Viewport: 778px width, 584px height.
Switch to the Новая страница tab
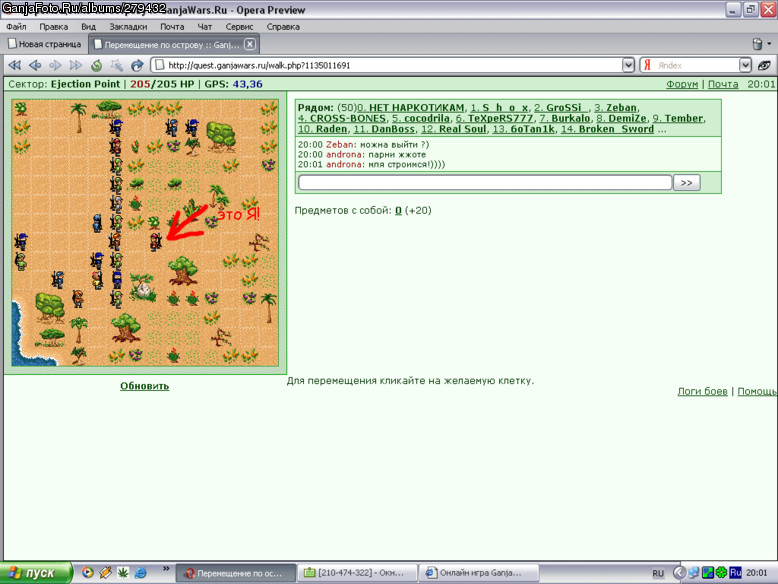45,44
